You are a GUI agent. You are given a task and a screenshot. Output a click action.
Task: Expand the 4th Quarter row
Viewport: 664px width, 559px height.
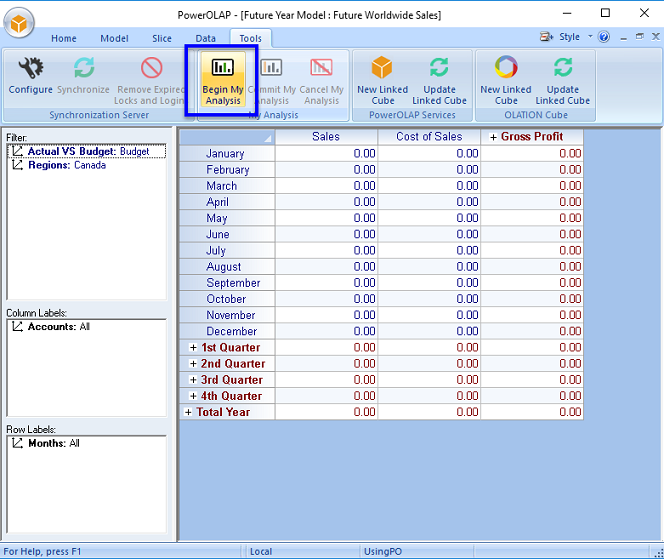pyautogui.click(x=193, y=396)
